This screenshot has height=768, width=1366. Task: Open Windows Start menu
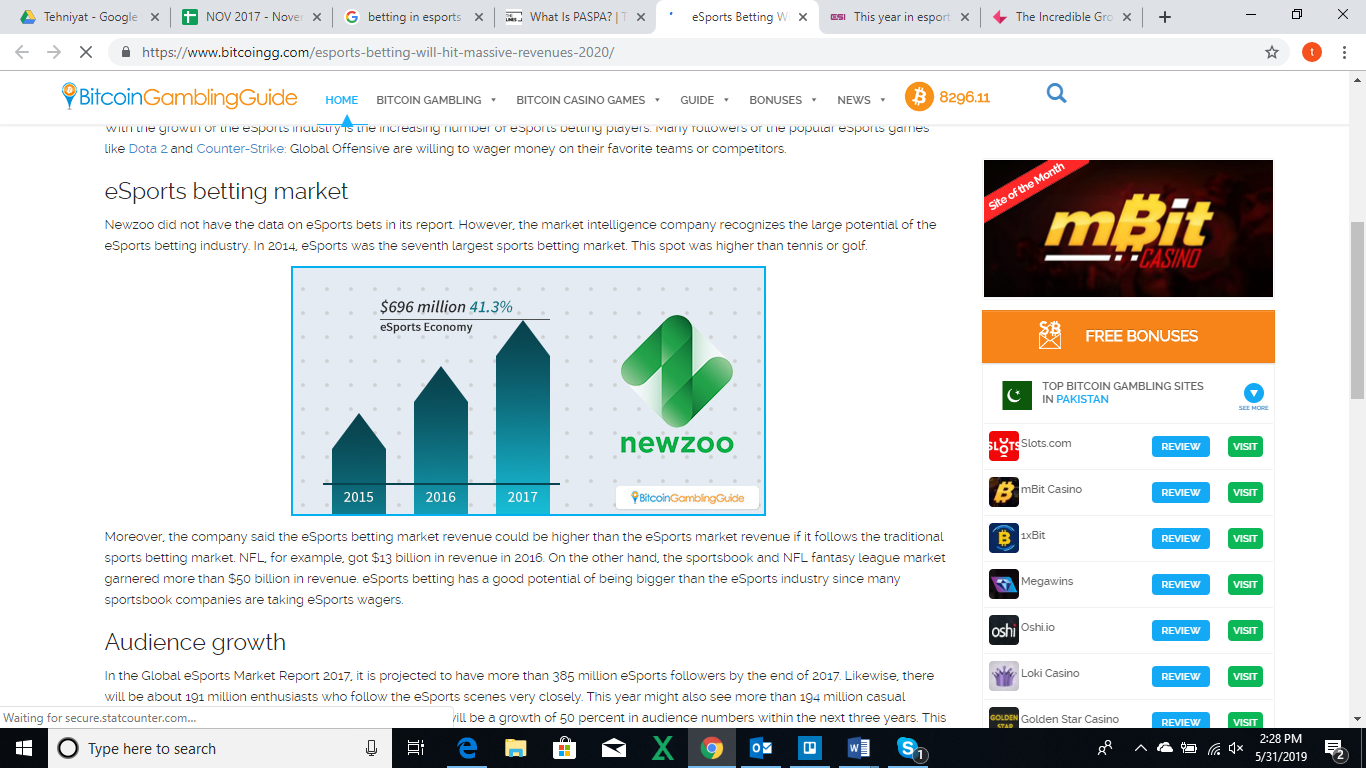tap(23, 748)
